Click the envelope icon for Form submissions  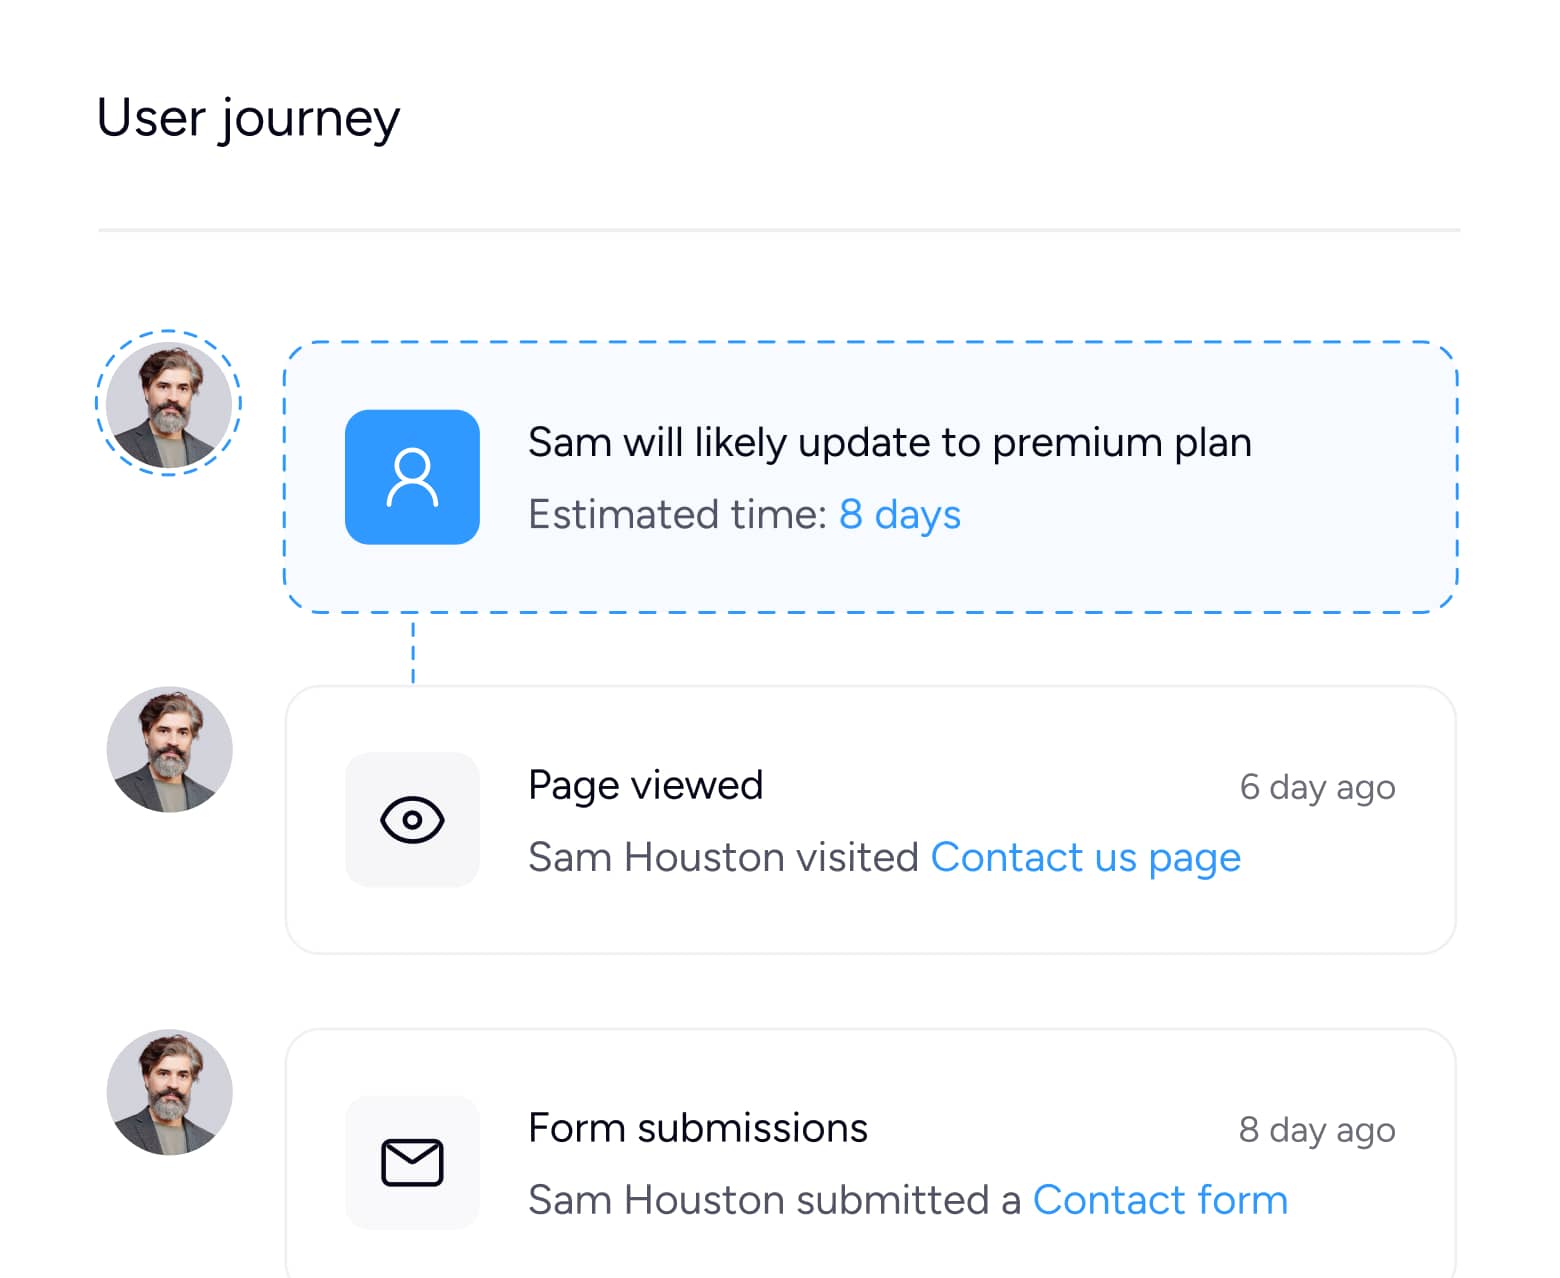pos(412,1162)
